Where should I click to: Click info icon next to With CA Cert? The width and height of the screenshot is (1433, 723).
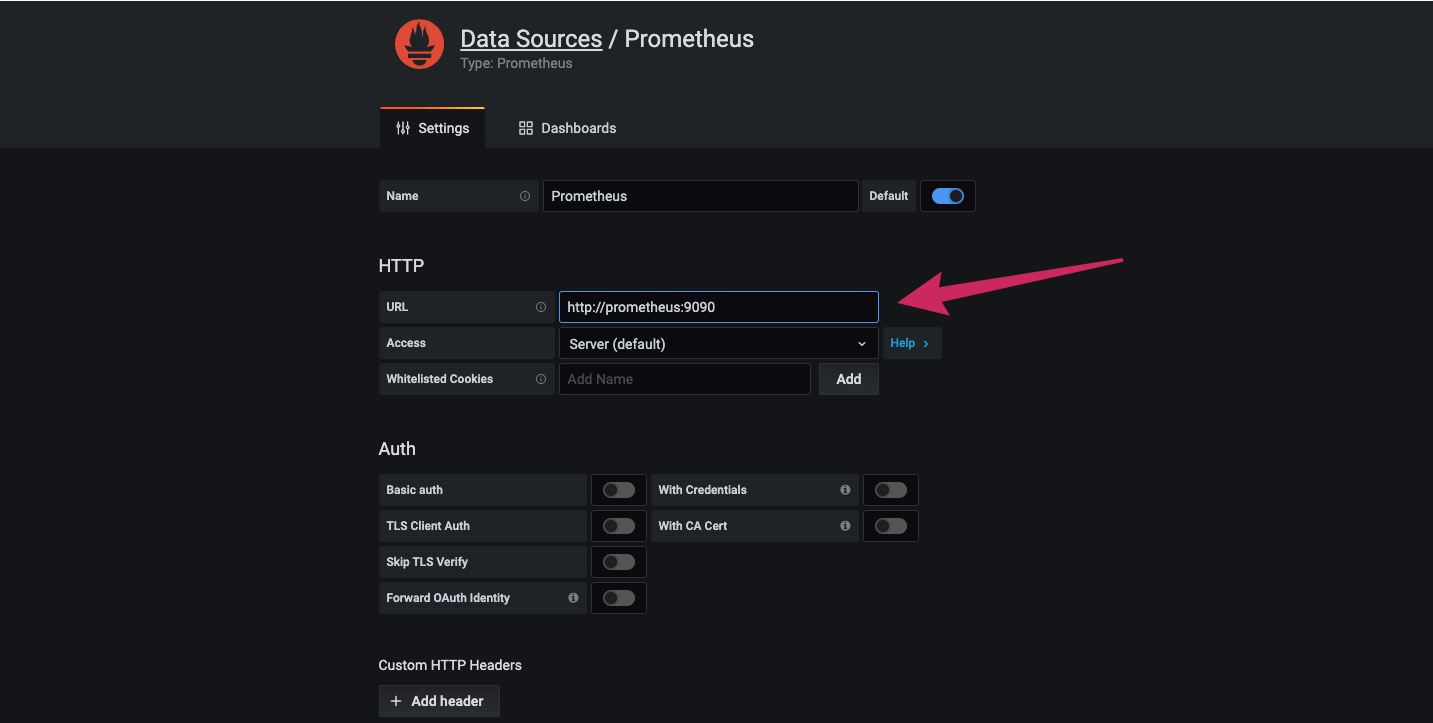pos(845,526)
